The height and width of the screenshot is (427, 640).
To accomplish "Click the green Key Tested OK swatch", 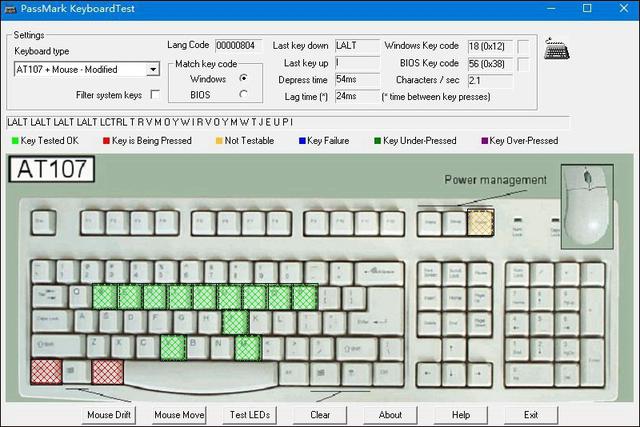I will (15, 141).
